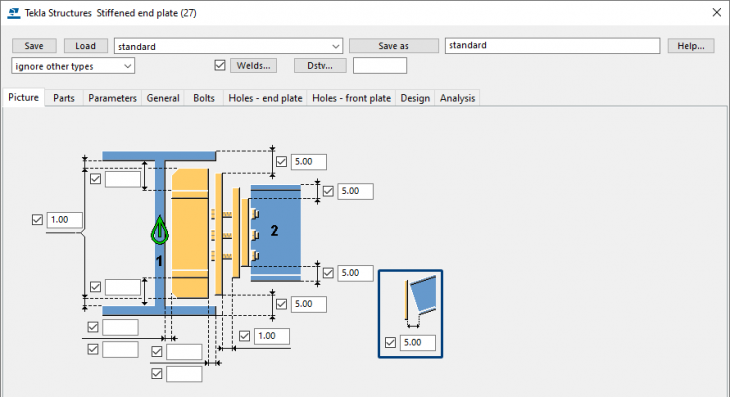Open the Holes - end plate tab
730x397 pixels.
pyautogui.click(x=265, y=98)
